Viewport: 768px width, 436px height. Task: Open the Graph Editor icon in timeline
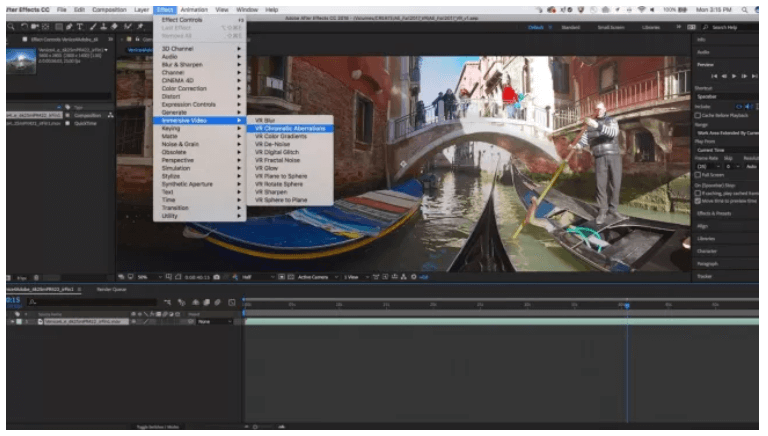[x=232, y=302]
